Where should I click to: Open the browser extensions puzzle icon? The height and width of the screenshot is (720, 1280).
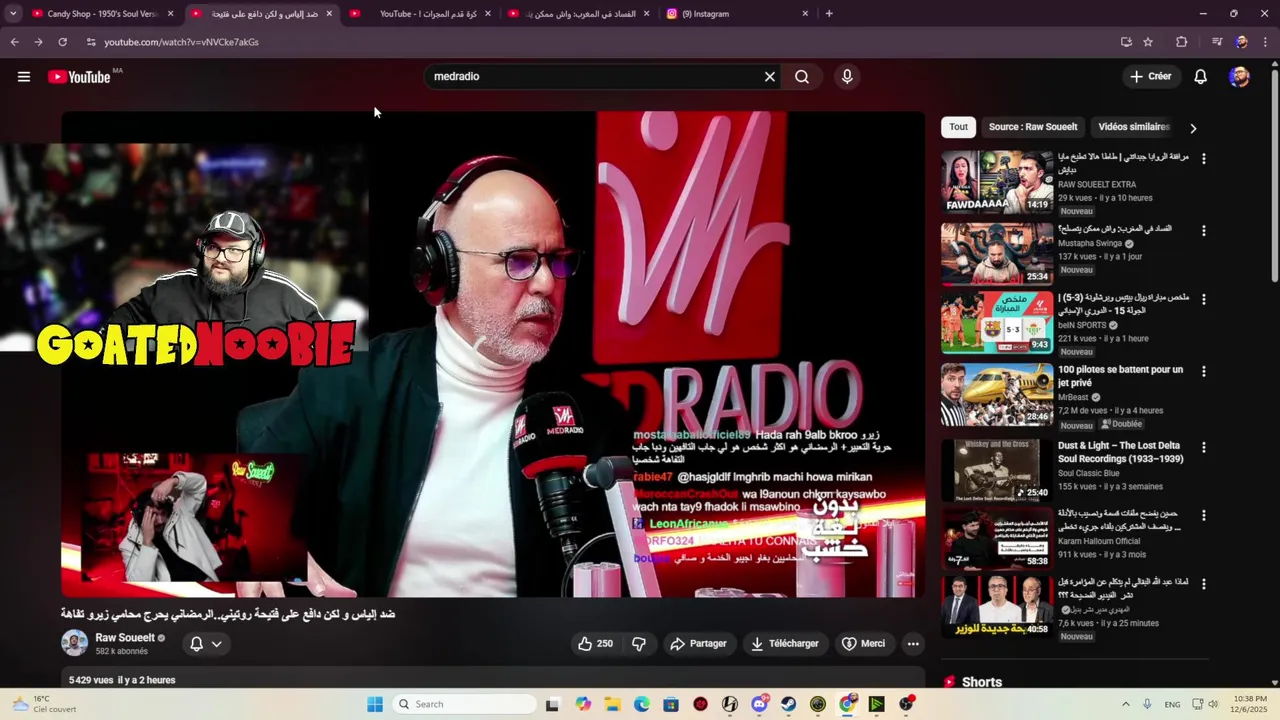coord(1181,42)
